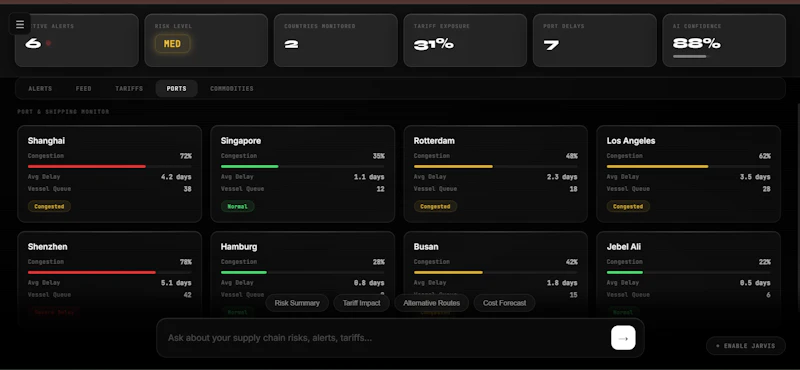Image resolution: width=800 pixels, height=370 pixels.
Task: Open the Tariff Exposure stat card
Action: (465, 40)
